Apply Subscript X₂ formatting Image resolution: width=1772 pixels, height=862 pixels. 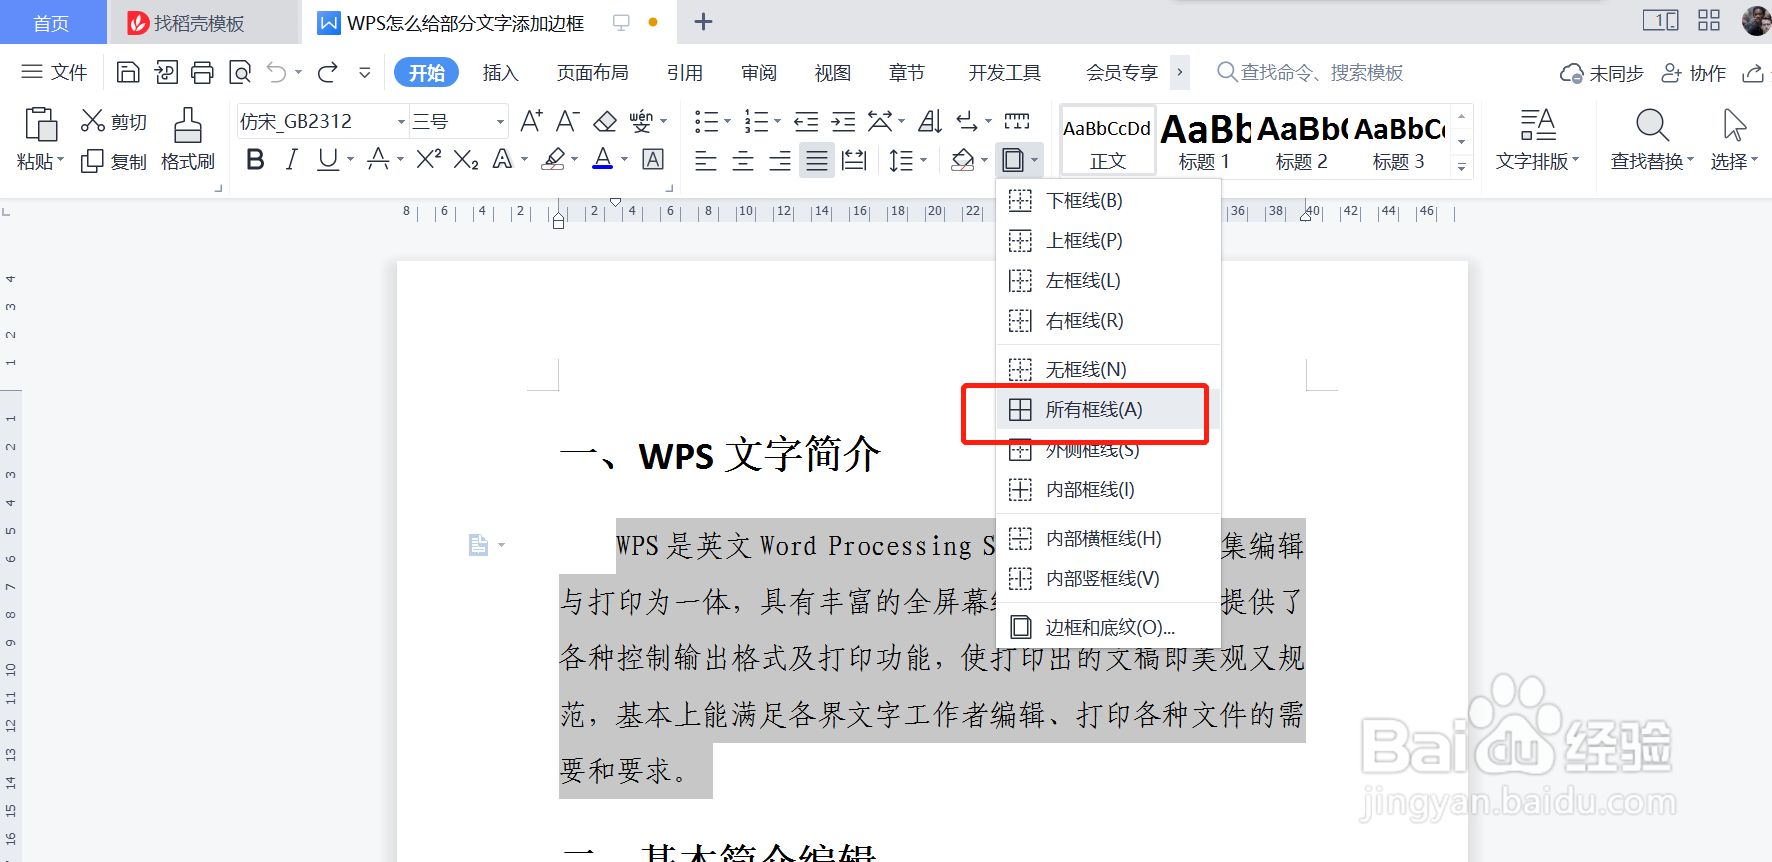point(466,159)
